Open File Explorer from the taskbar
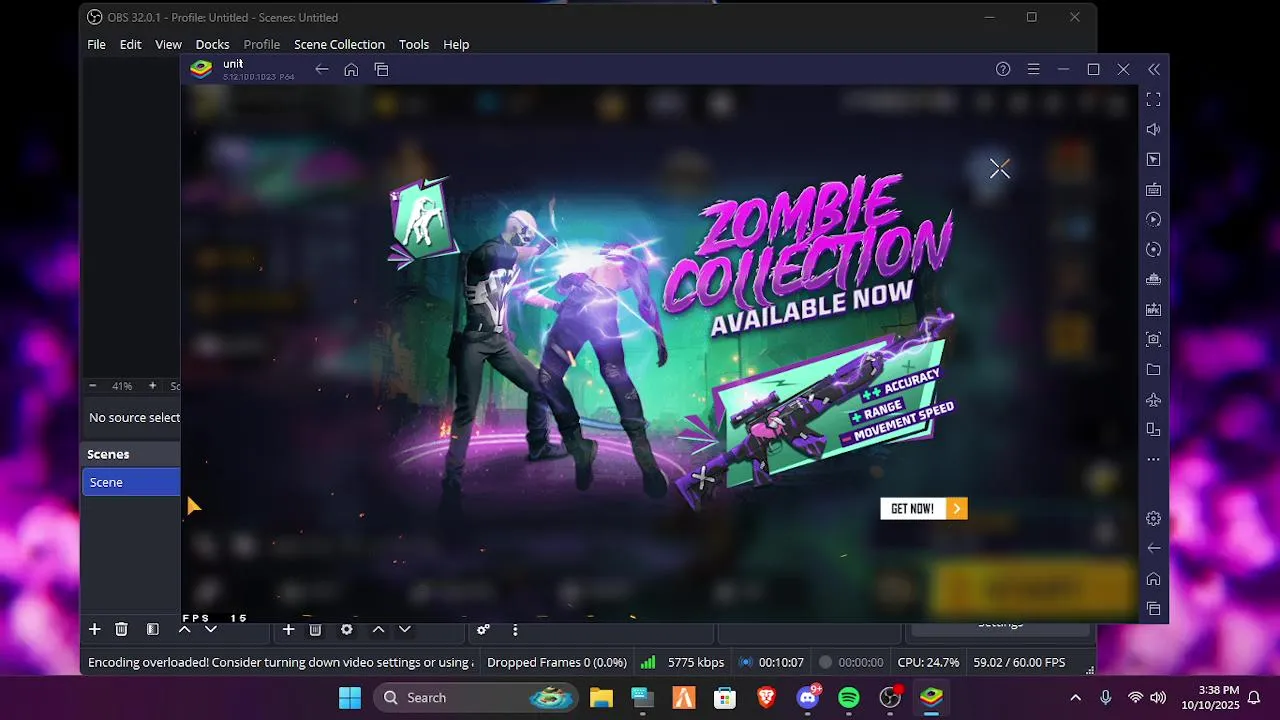The width and height of the screenshot is (1280, 720). [601, 698]
